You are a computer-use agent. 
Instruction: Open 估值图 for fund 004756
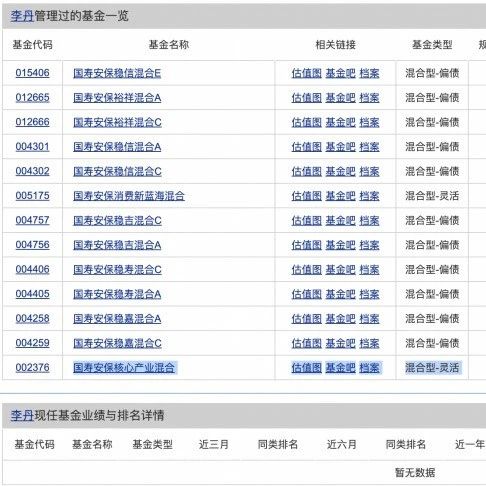tap(307, 245)
